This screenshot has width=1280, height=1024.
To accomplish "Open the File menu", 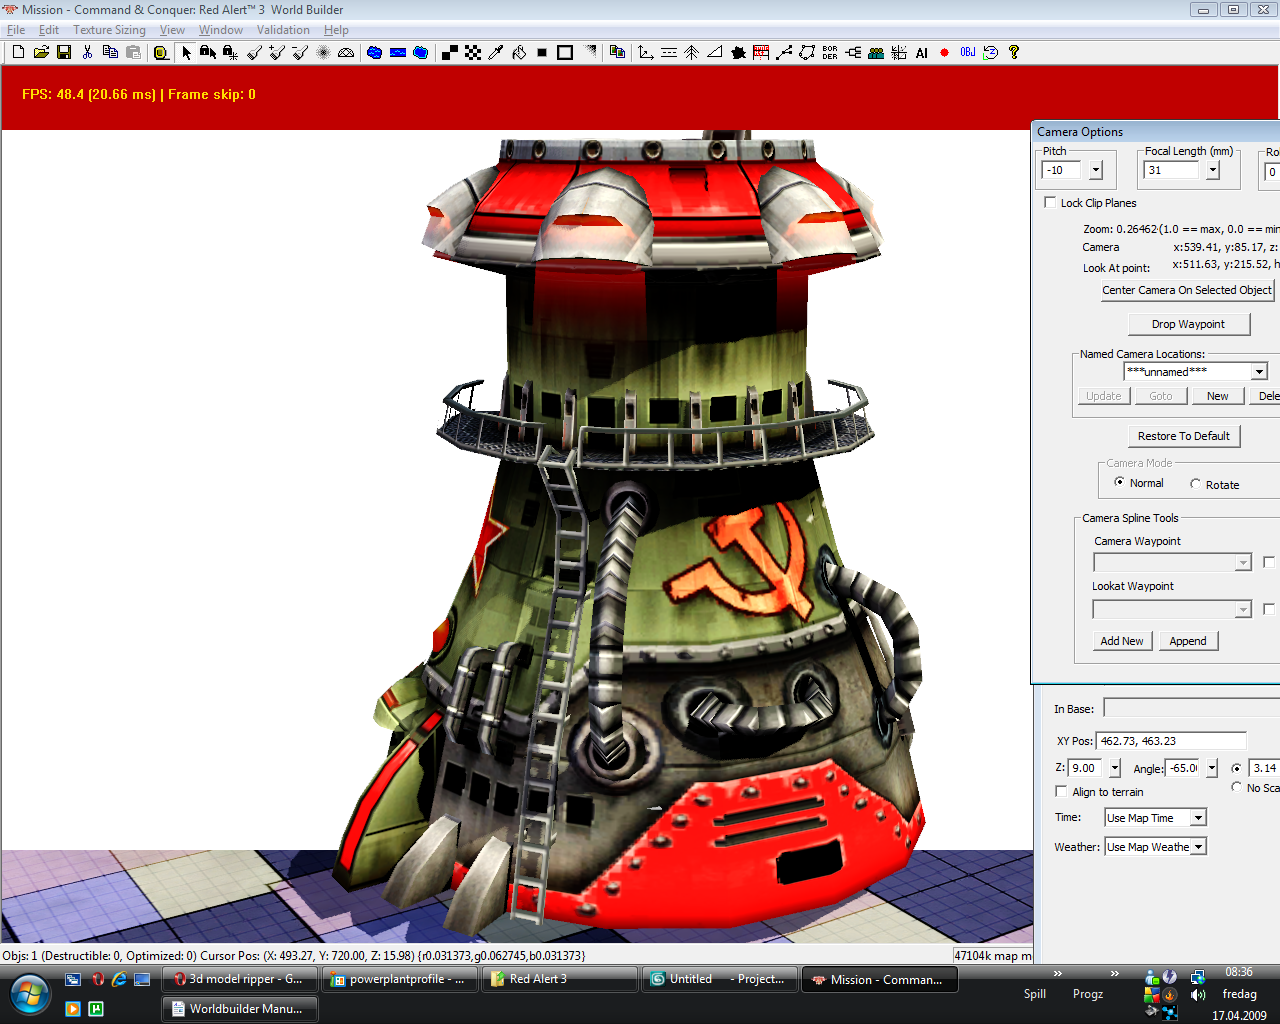I will click(x=16, y=30).
